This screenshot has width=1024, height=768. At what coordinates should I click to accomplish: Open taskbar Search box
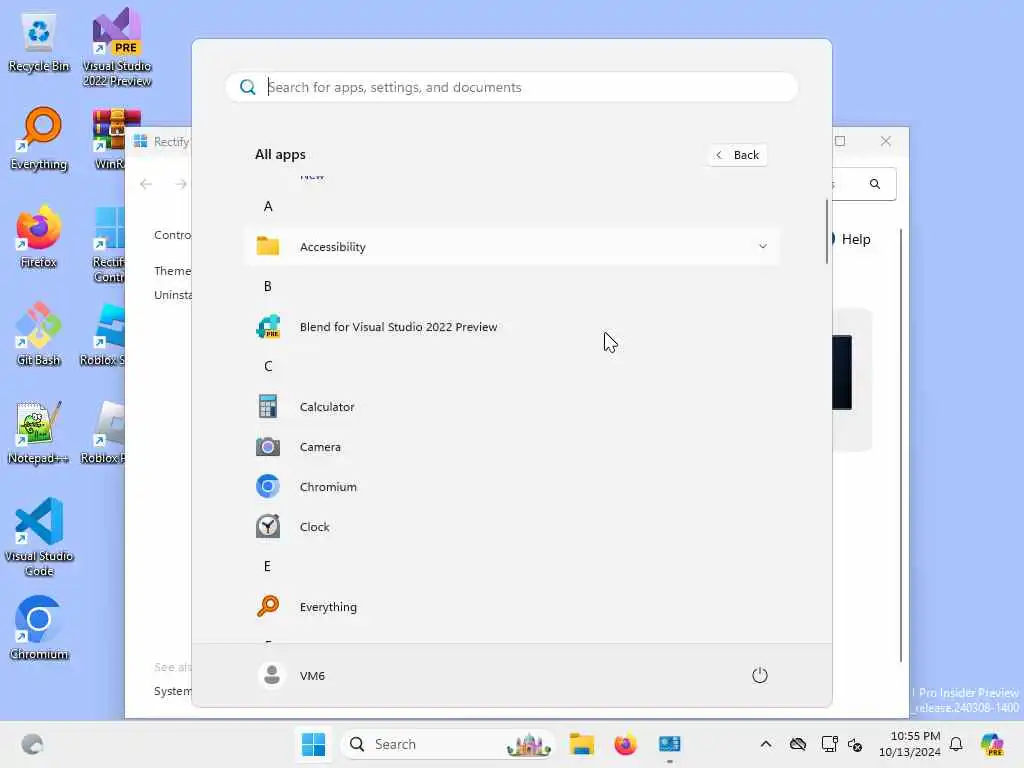(448, 744)
